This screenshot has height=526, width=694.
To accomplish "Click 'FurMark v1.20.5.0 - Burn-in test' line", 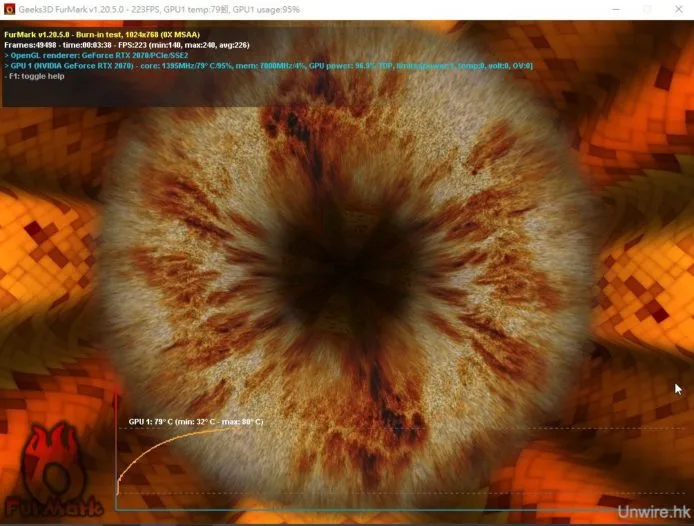I will [x=102, y=35].
